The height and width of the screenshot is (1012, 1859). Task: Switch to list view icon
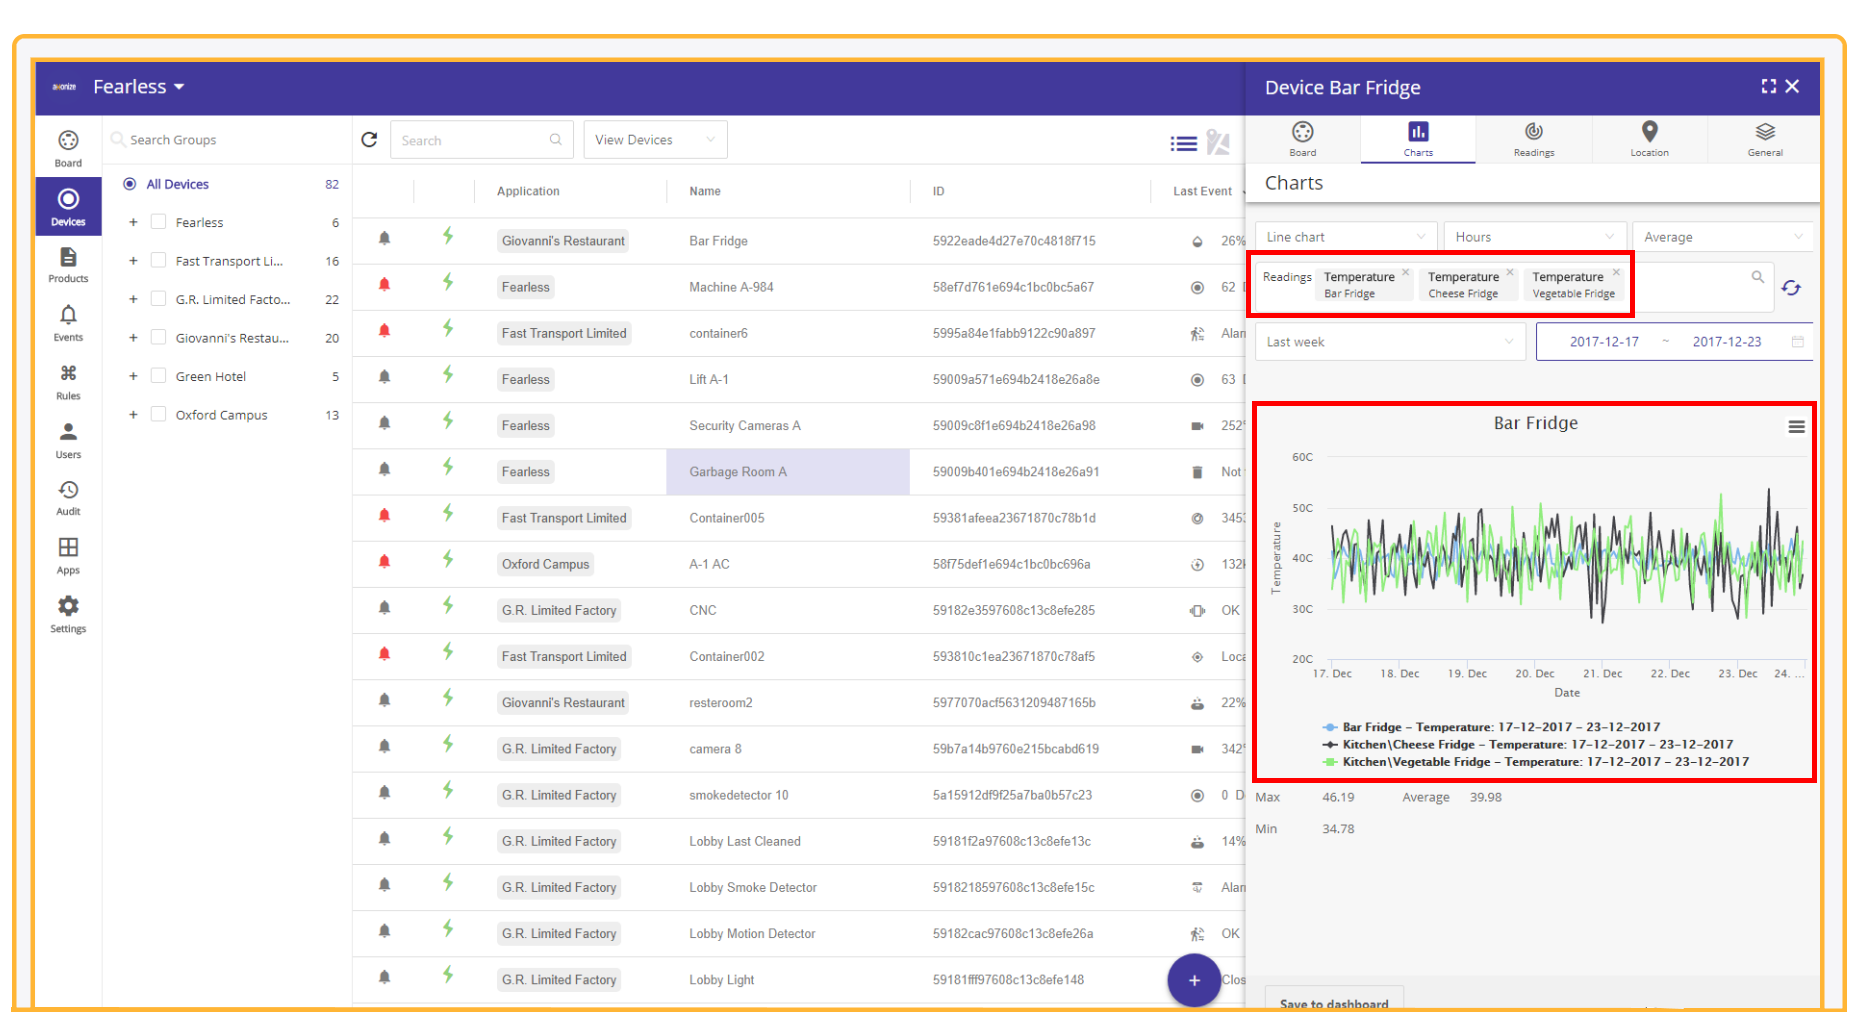(1183, 143)
